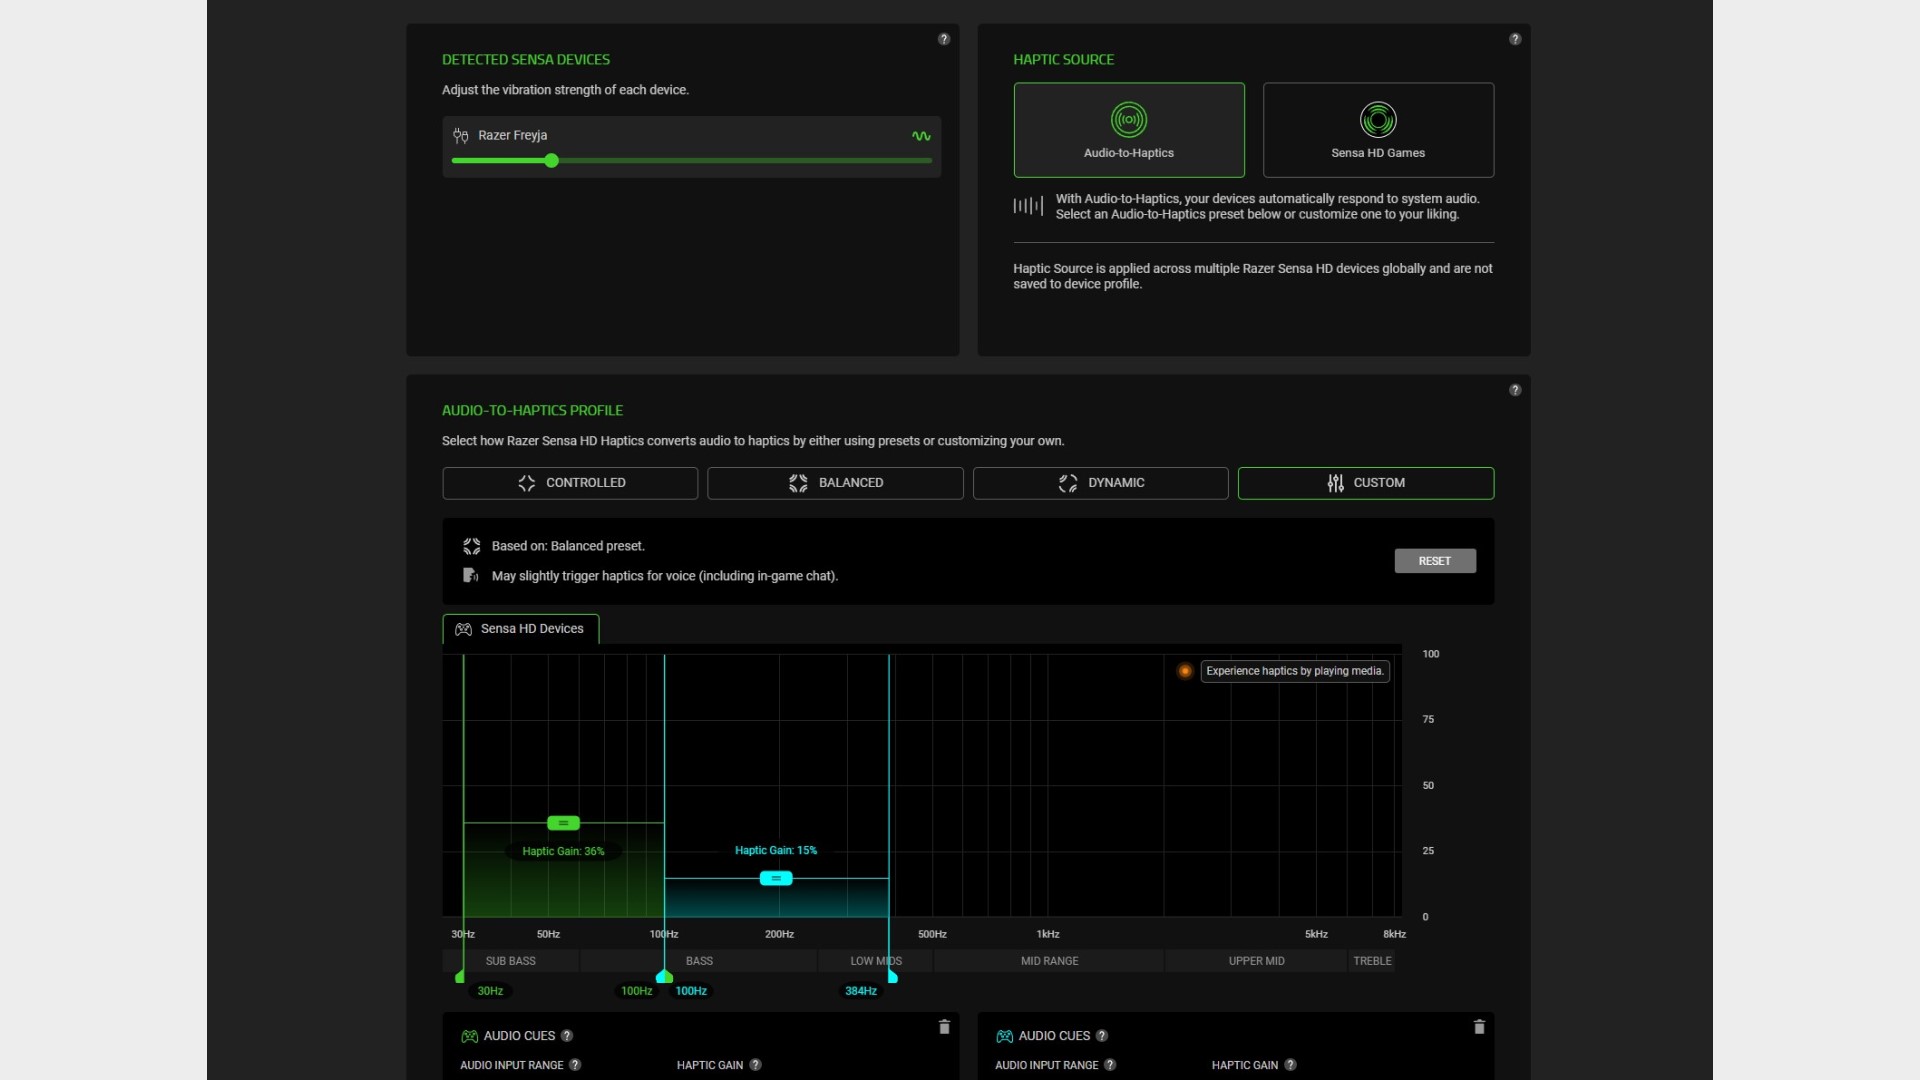Click the delete icon for second Audio Cues
This screenshot has height=1080, width=1920.
click(1480, 1027)
